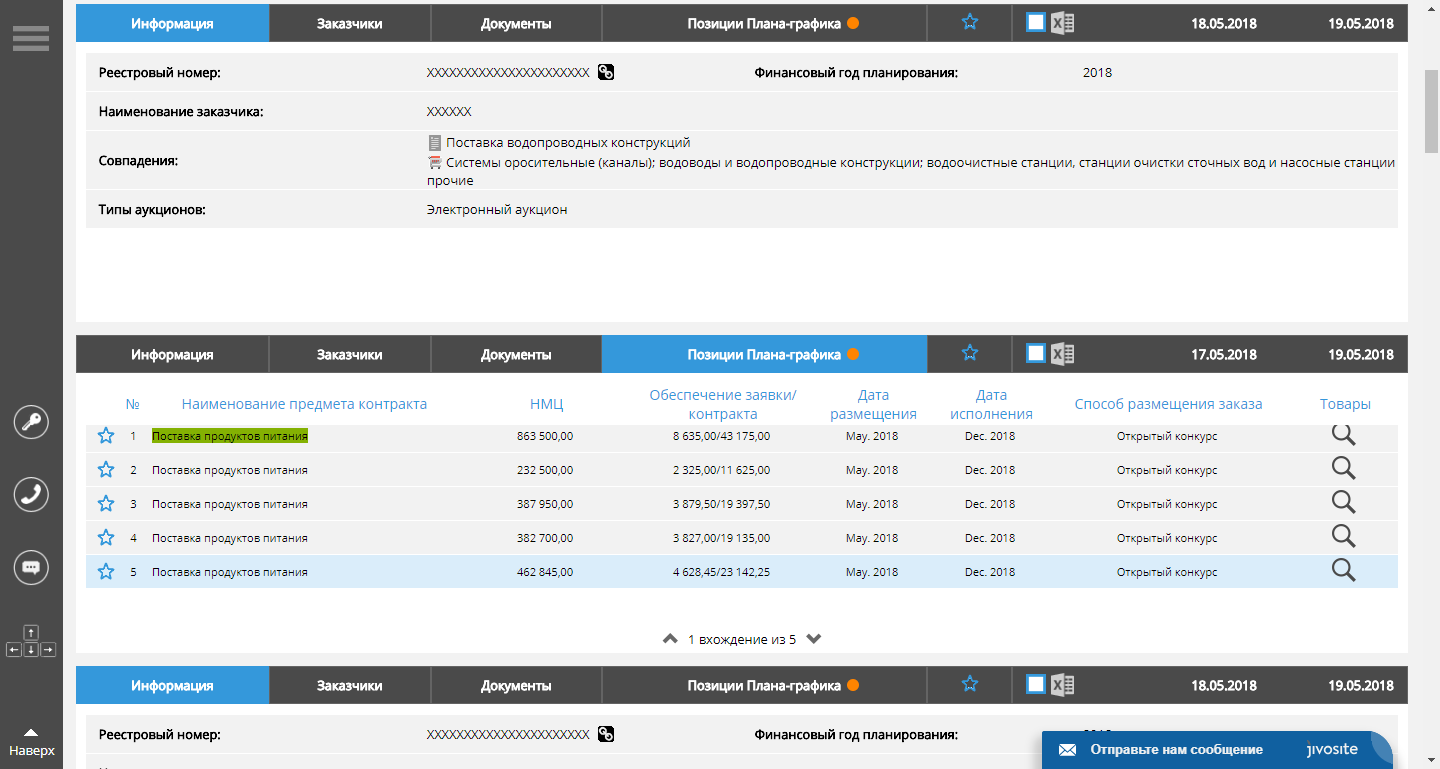1440x769 pixels.
Task: Star row 1 of the positions table
Action: tap(106, 436)
